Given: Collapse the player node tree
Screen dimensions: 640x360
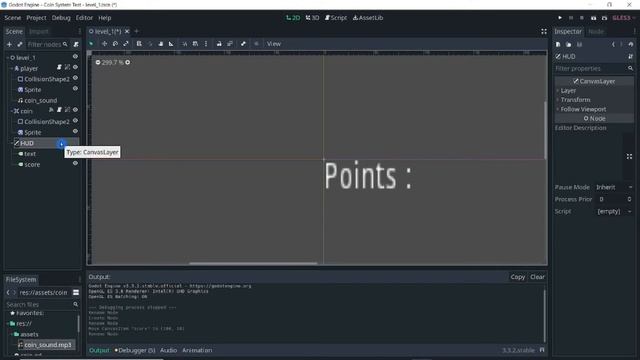Looking at the screenshot, I should [11, 69].
